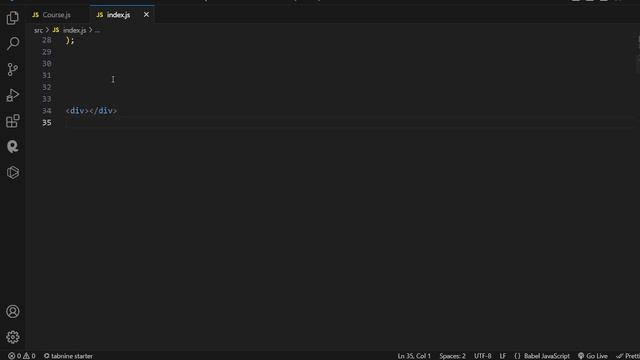Open the Explorer view in activity bar
The image size is (640, 360).
coord(13,18)
